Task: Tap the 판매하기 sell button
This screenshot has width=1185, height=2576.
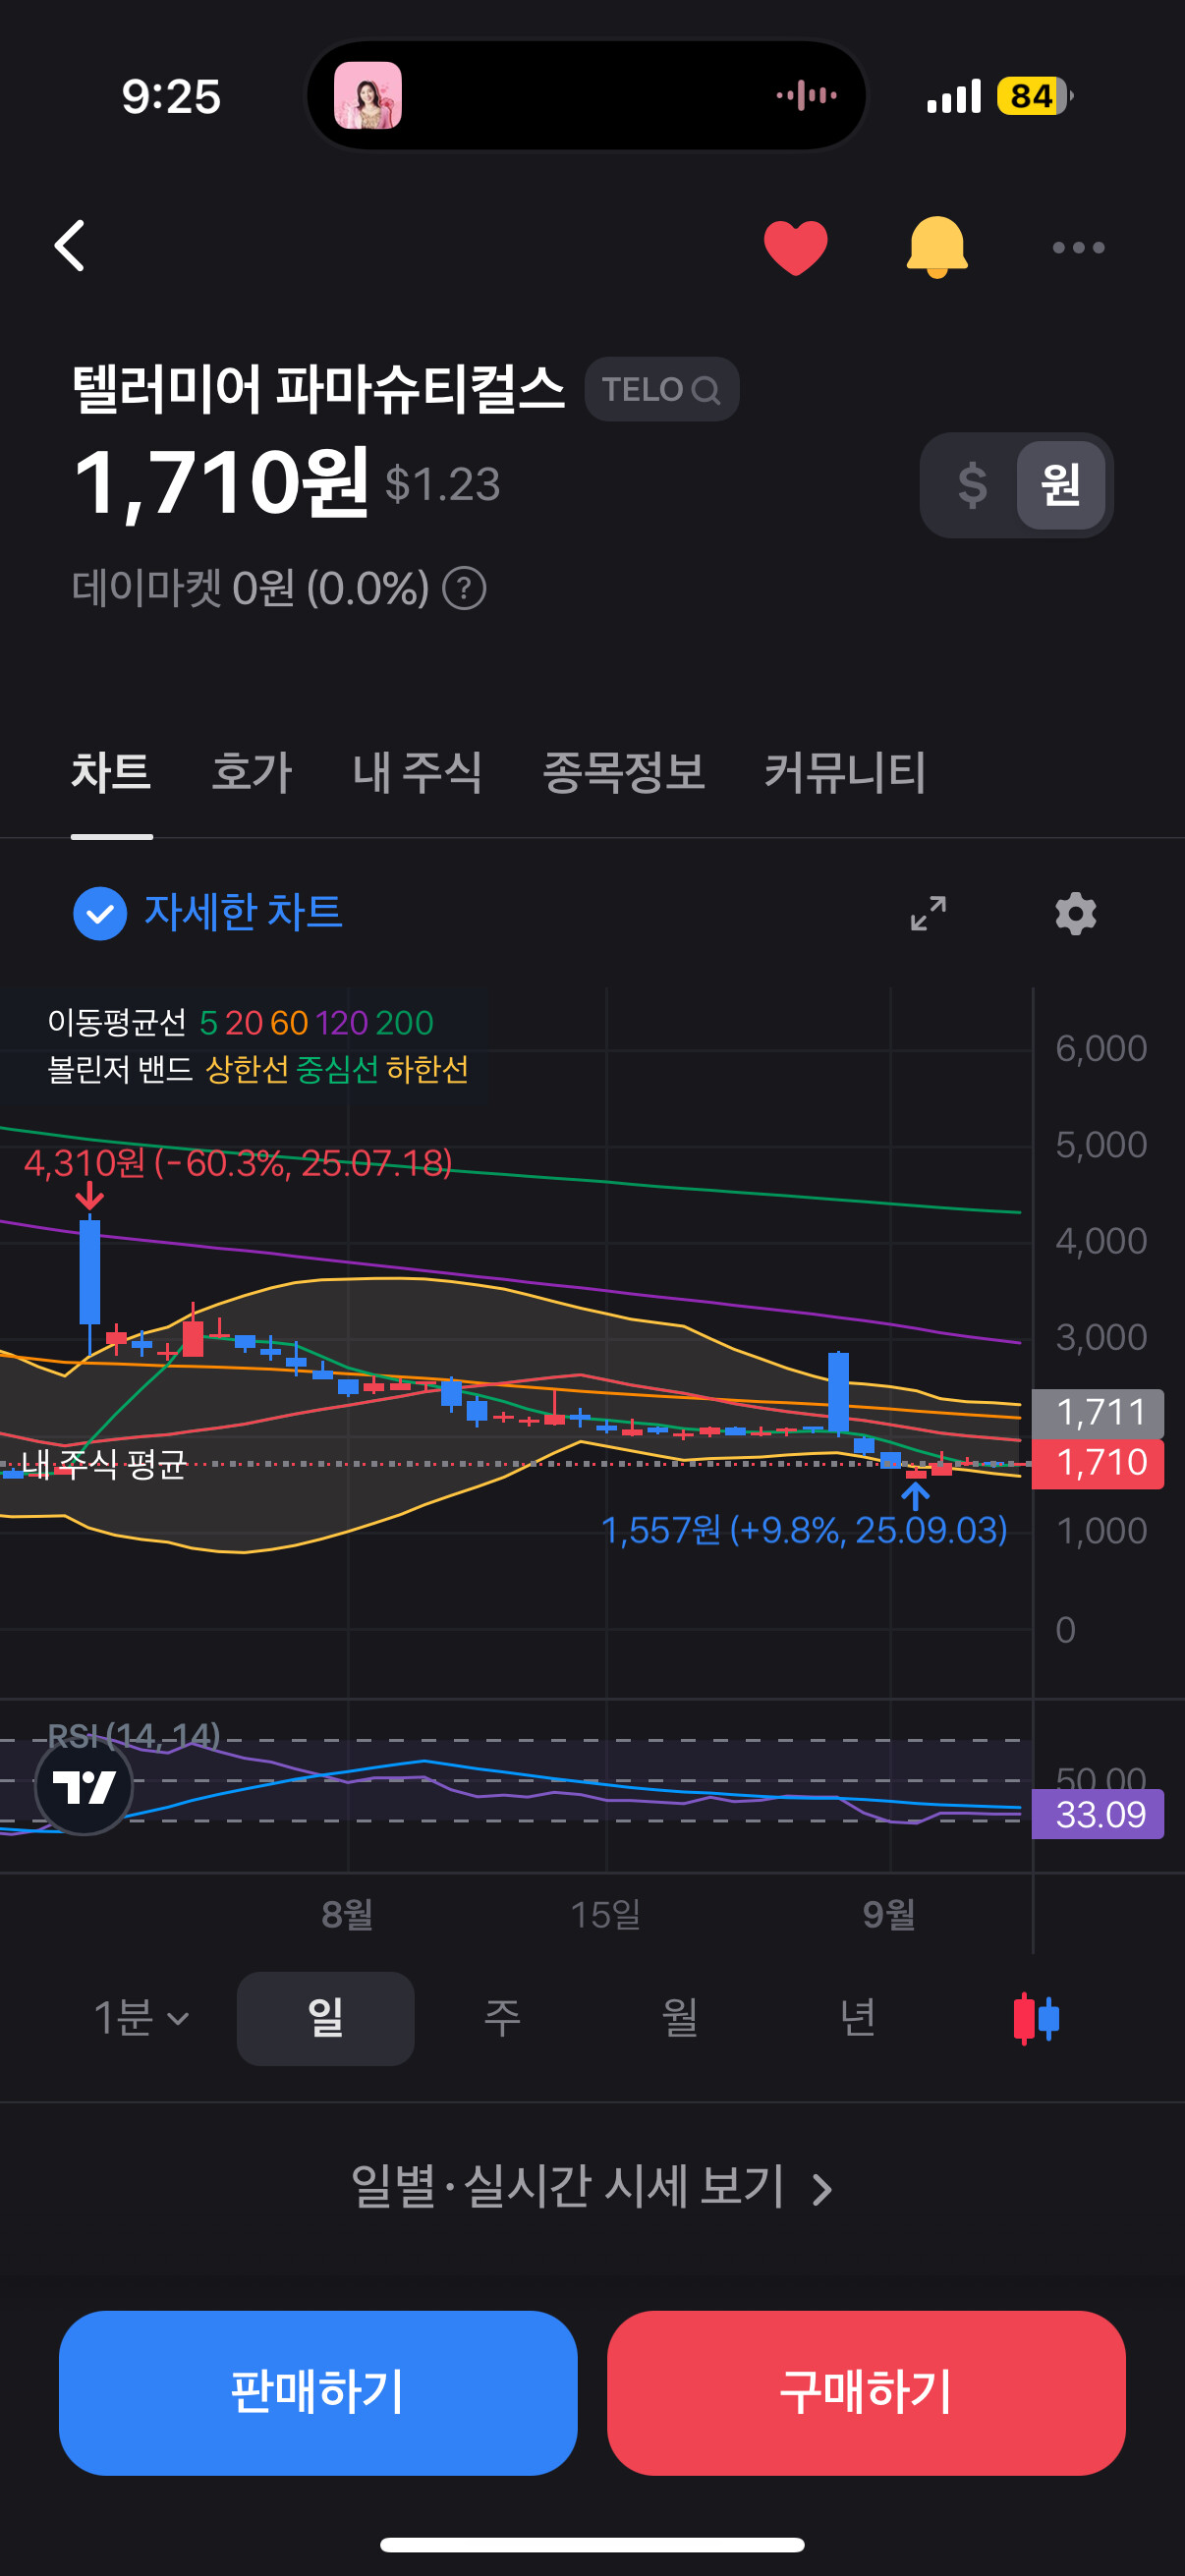Action: 318,2392
